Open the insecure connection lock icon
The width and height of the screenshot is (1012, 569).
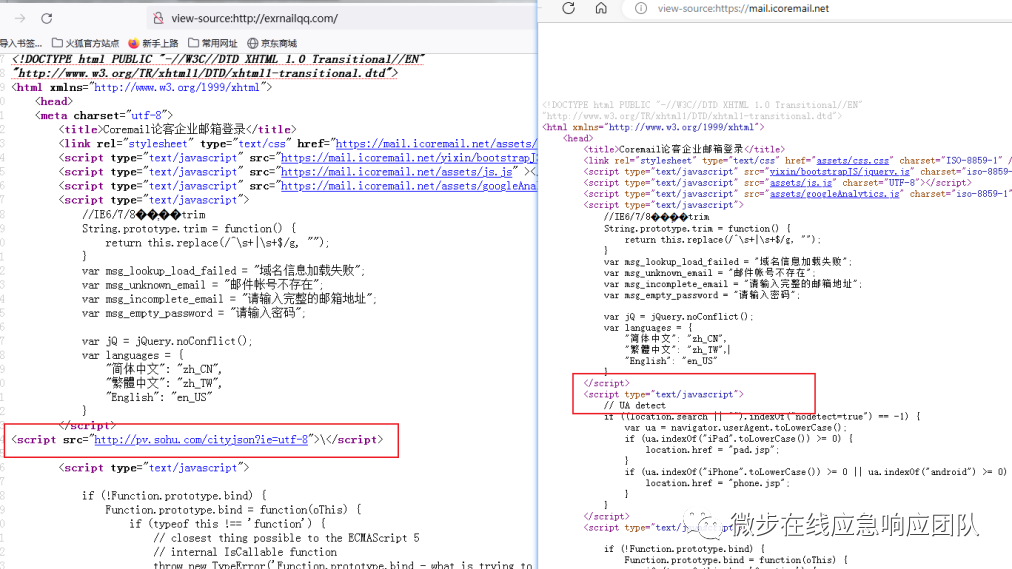point(158,18)
